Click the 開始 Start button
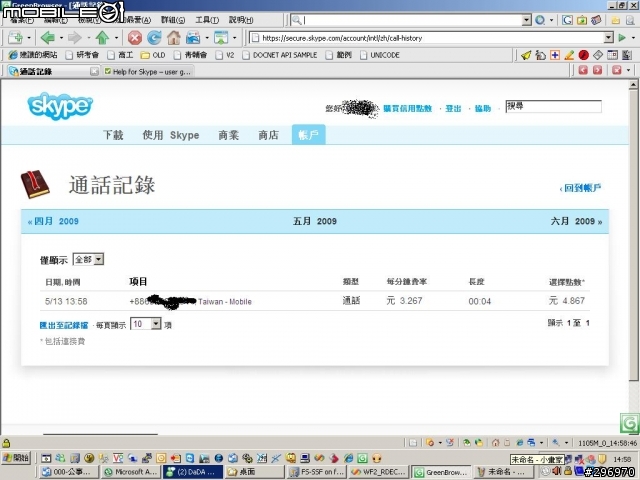Viewport: 640px width, 480px height. coord(16,458)
